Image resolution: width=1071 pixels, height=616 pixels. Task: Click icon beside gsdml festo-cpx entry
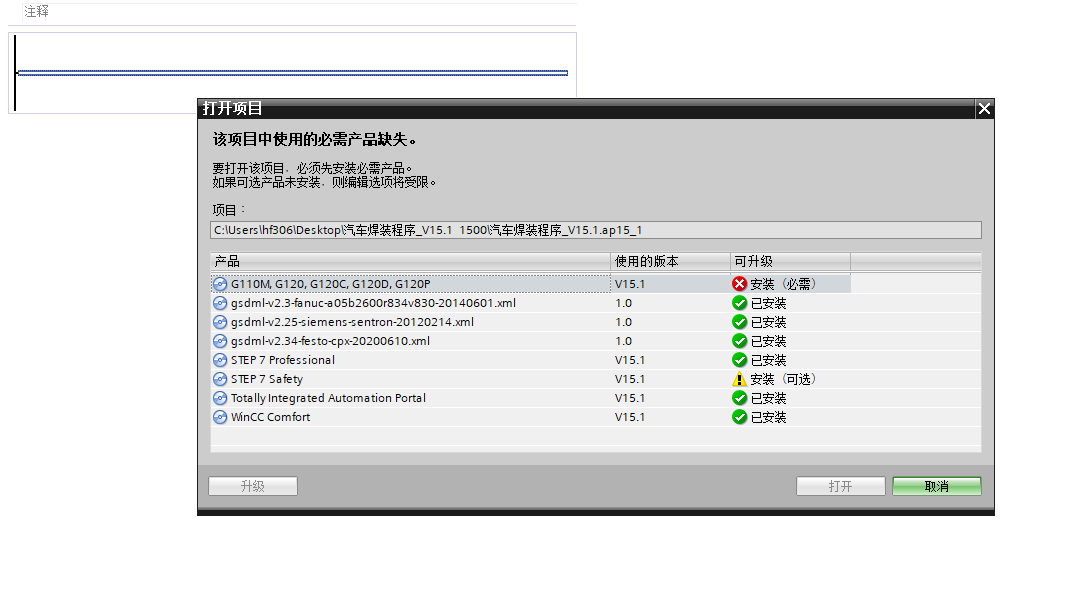(220, 341)
